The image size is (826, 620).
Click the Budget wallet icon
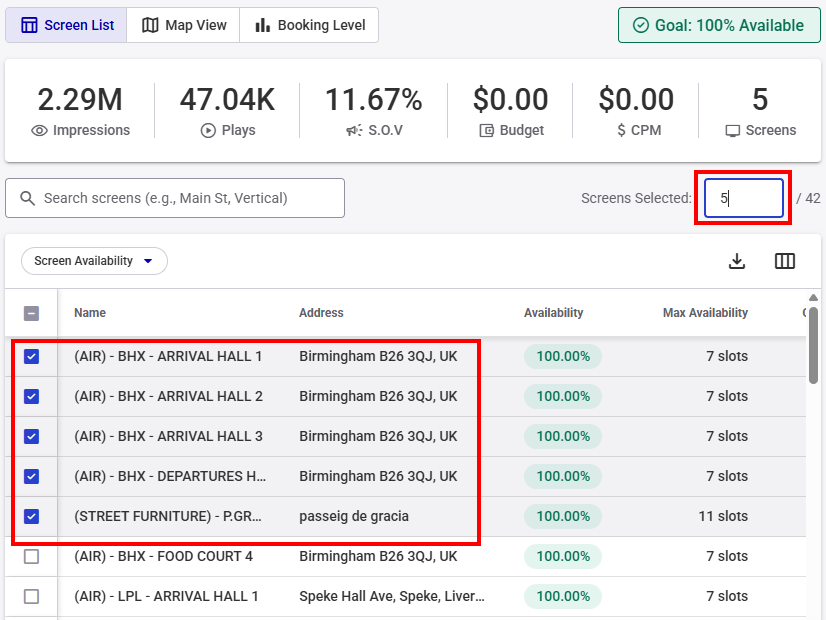(487, 130)
